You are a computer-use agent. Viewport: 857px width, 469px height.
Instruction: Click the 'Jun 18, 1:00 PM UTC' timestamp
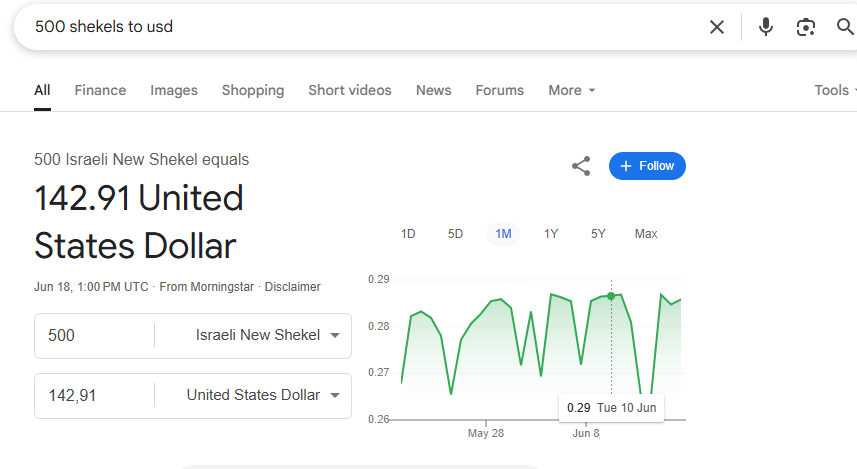pos(91,287)
